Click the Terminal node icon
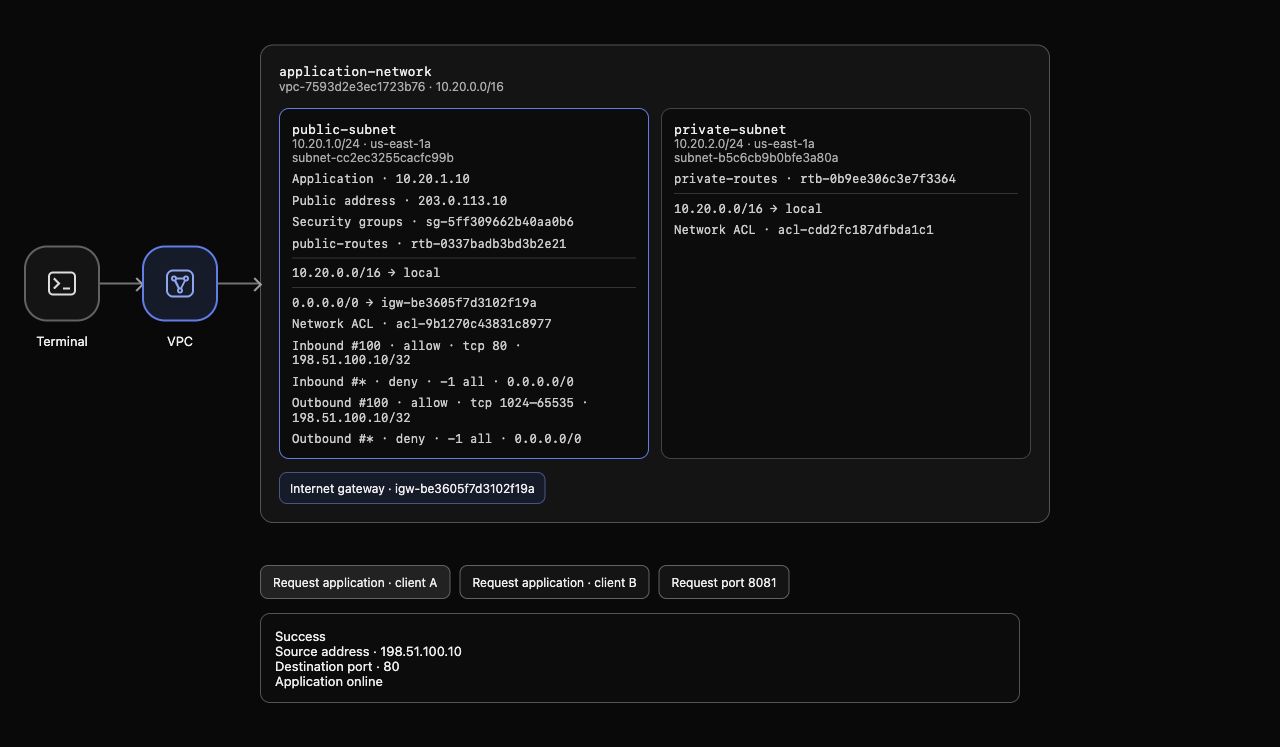Viewport: 1280px width, 747px height. click(62, 283)
